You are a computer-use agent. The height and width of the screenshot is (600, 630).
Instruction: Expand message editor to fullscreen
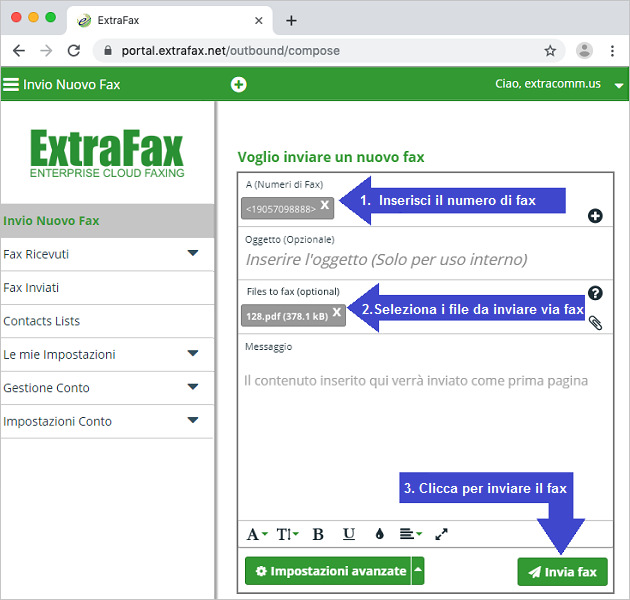click(441, 534)
